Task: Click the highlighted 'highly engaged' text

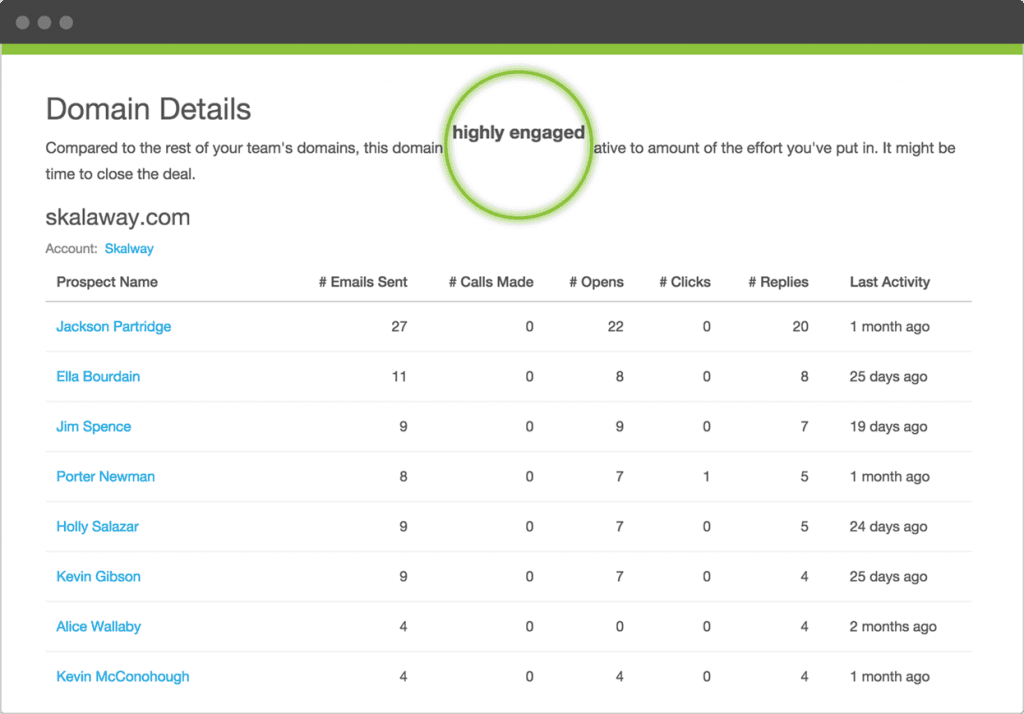Action: pos(518,133)
